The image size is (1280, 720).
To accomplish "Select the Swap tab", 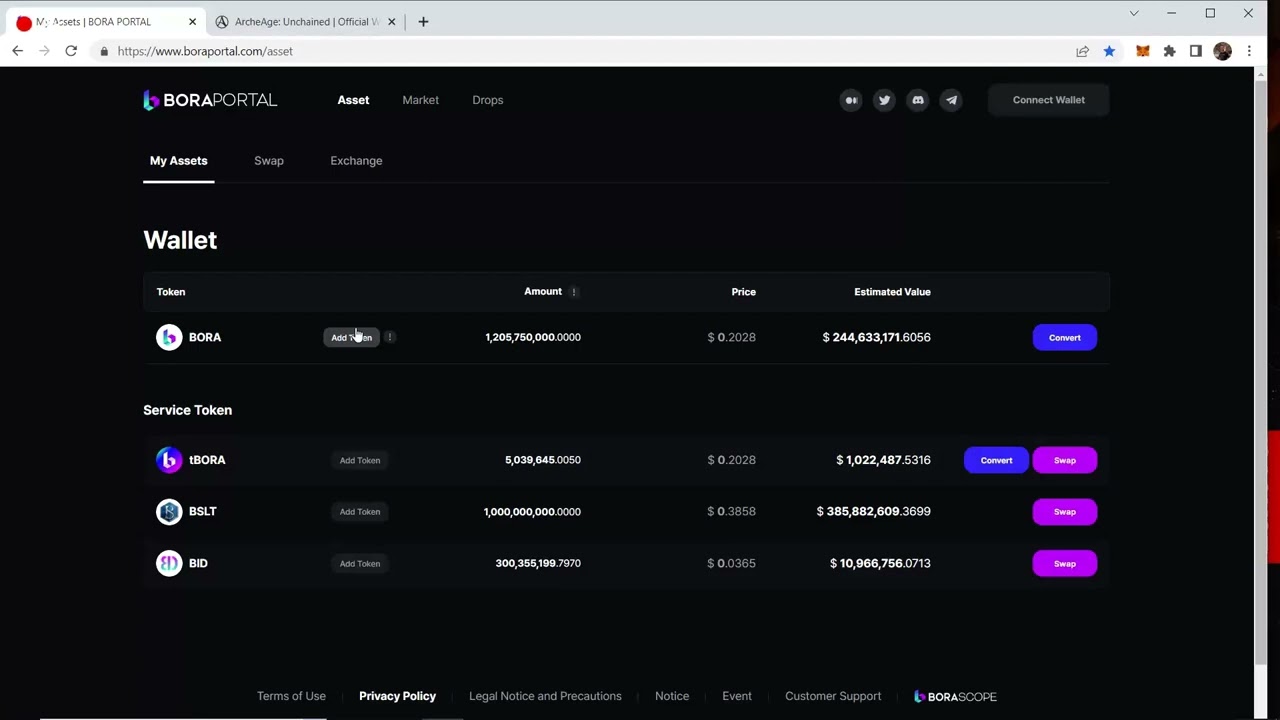I will pyautogui.click(x=269, y=161).
